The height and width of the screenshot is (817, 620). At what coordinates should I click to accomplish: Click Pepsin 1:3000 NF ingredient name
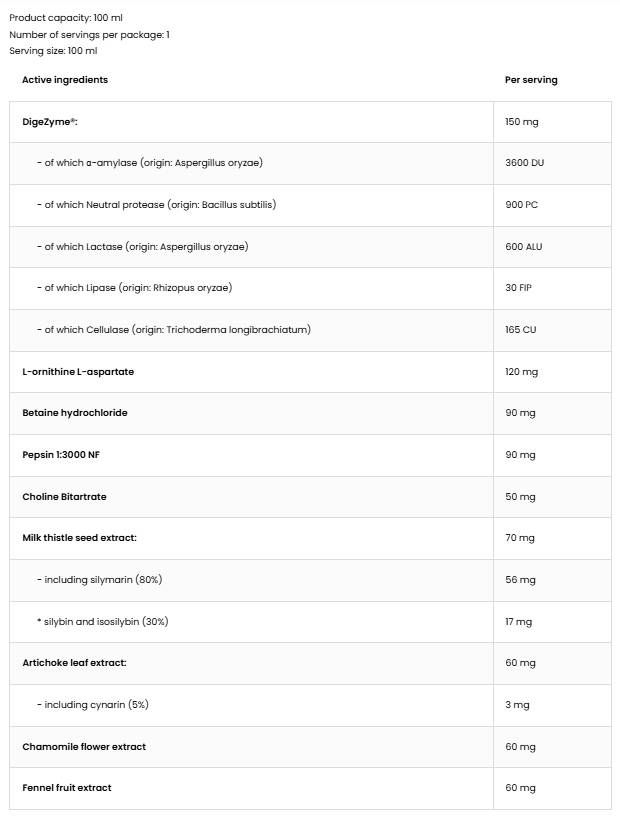click(x=61, y=455)
